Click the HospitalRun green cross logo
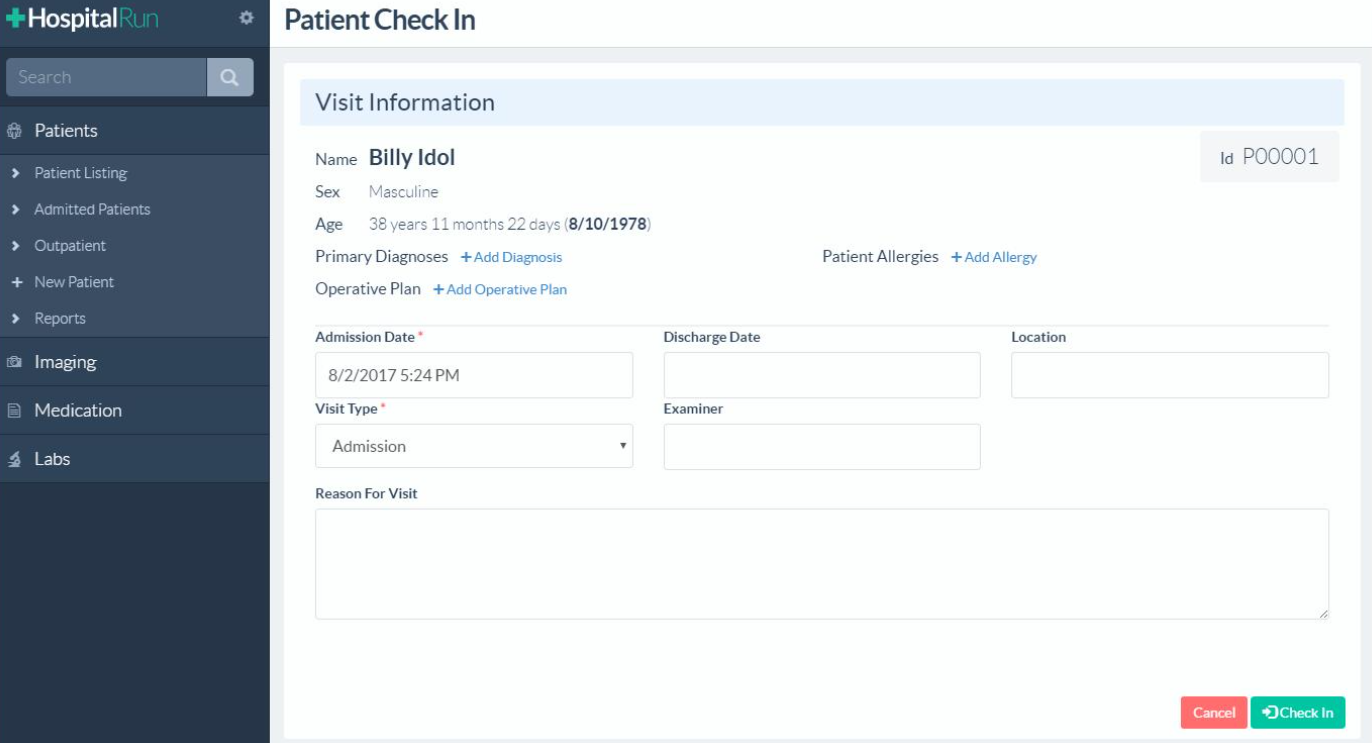The width and height of the screenshot is (1372, 743). [15, 19]
